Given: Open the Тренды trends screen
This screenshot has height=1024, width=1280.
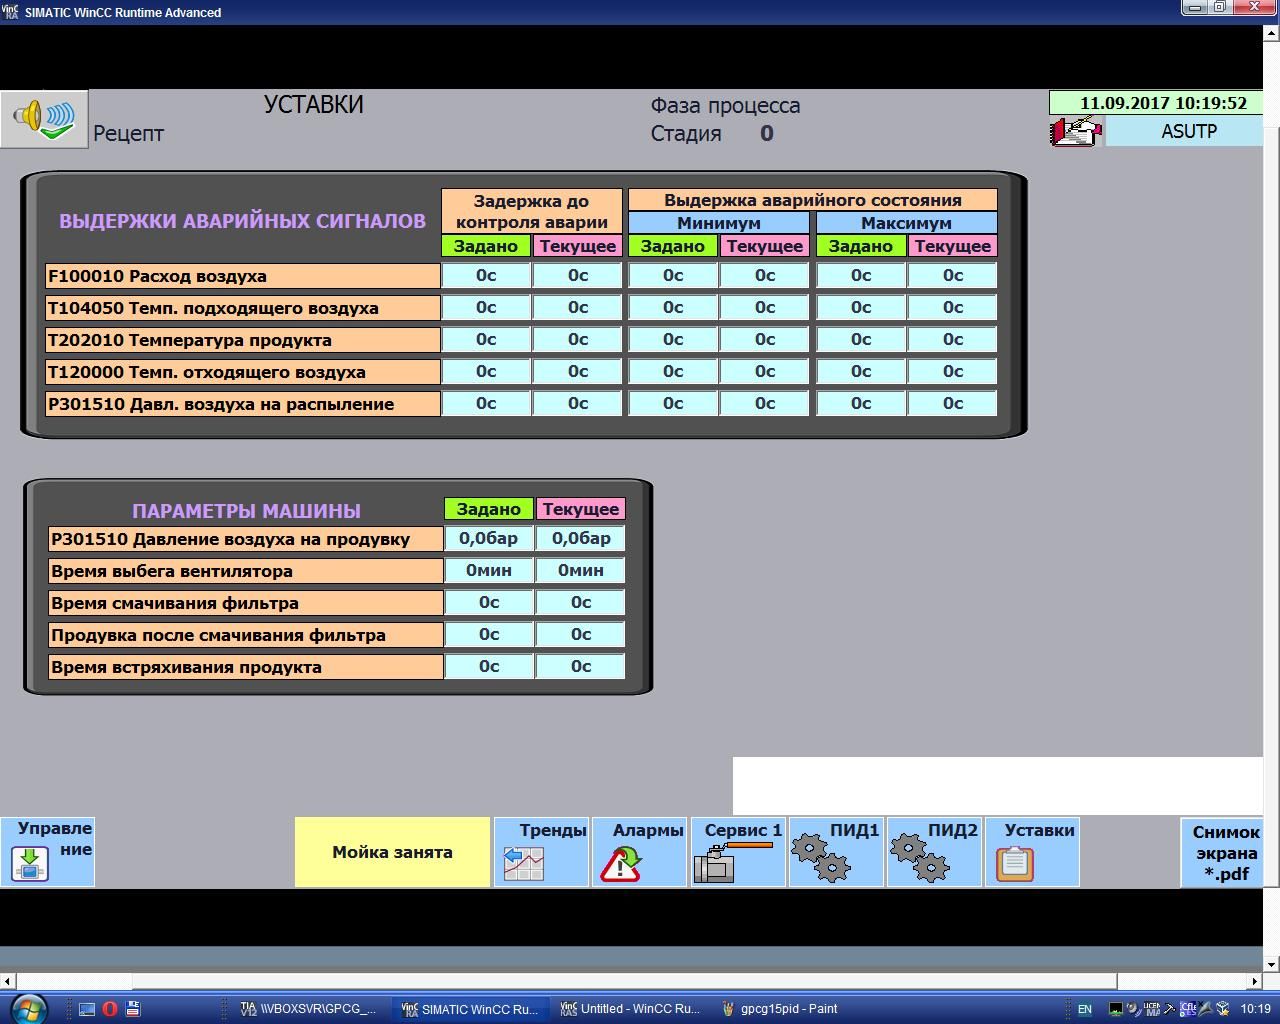Looking at the screenshot, I should pos(541,852).
